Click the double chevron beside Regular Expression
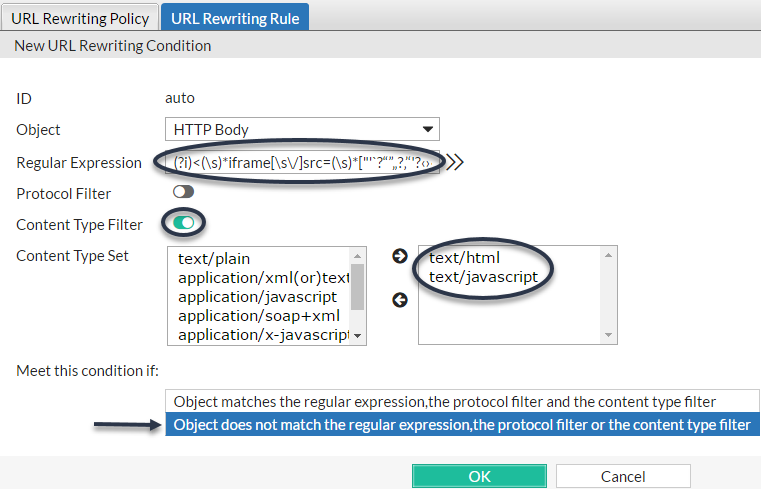Screen dimensions: 761x489 [455, 163]
